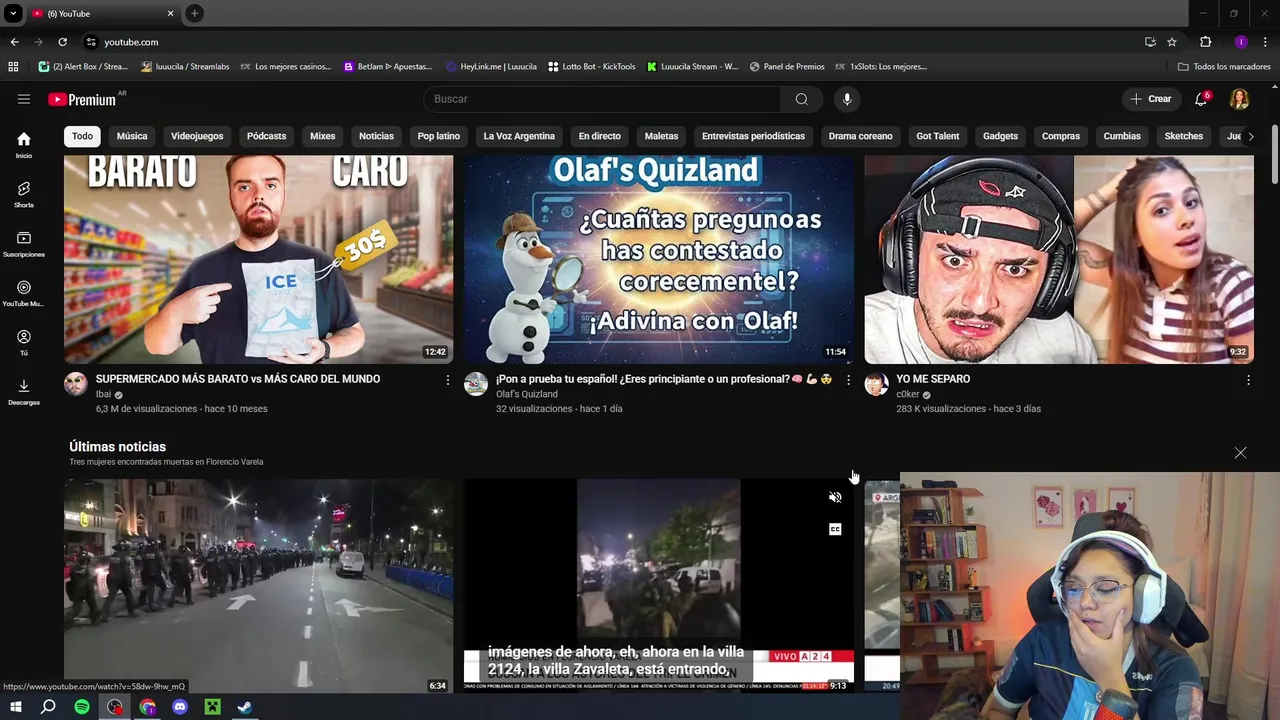The image size is (1280, 720).
Task: Open the YO ME SEPARO video title
Action: 933,379
